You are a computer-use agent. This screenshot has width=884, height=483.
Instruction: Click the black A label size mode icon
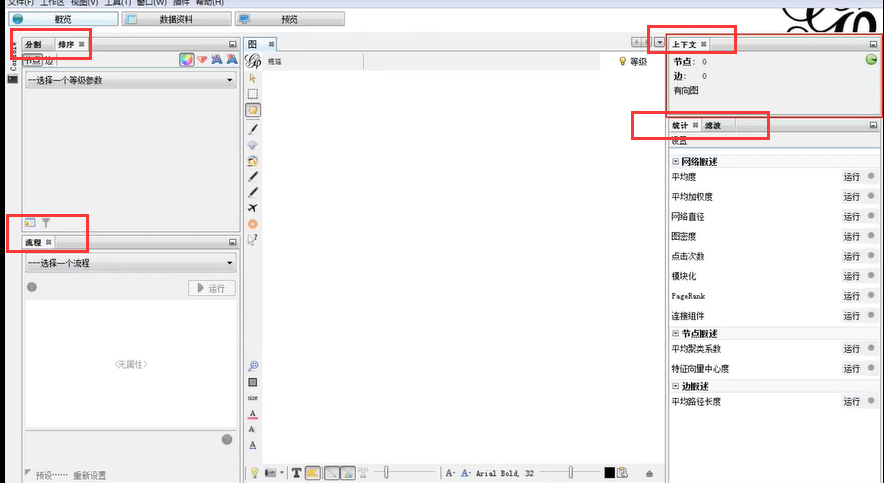[450, 473]
